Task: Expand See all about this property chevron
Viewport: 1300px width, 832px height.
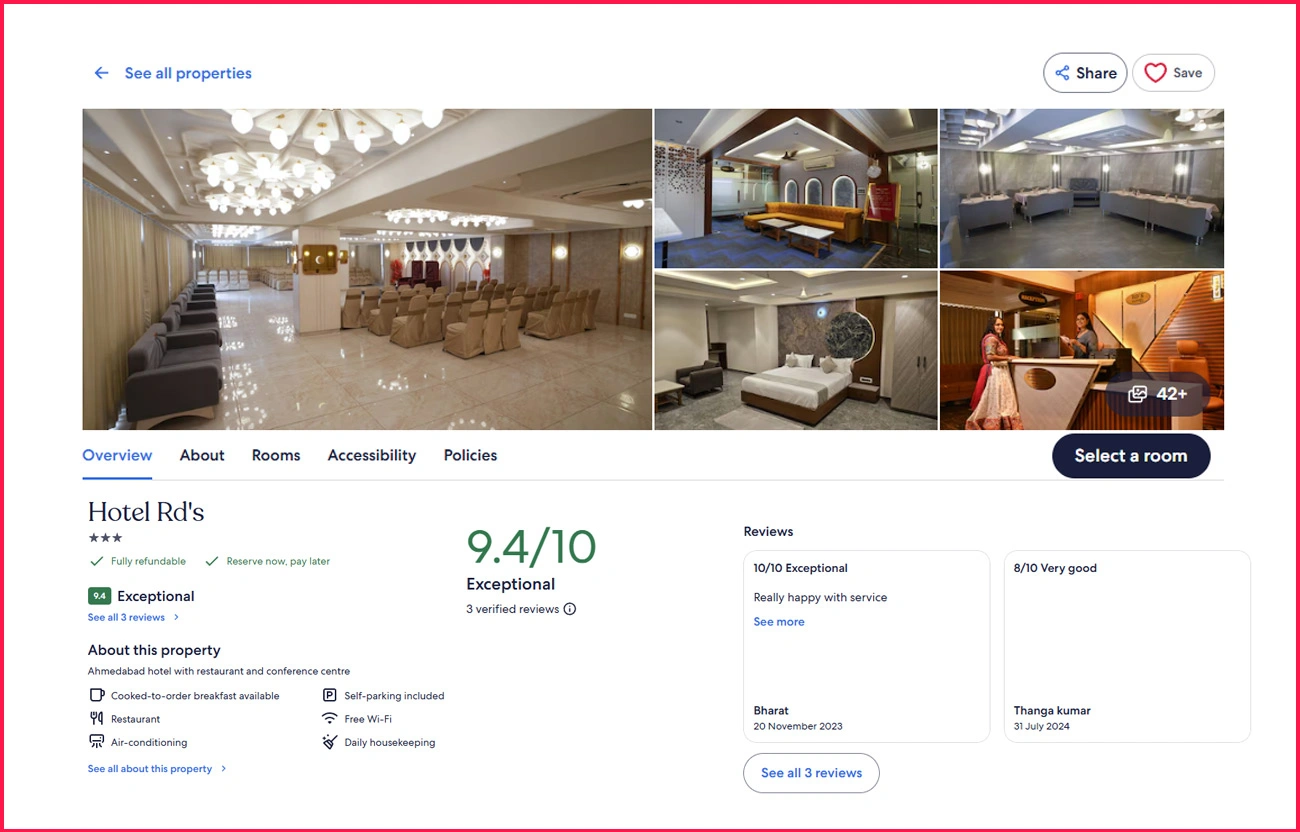Action: click(223, 769)
